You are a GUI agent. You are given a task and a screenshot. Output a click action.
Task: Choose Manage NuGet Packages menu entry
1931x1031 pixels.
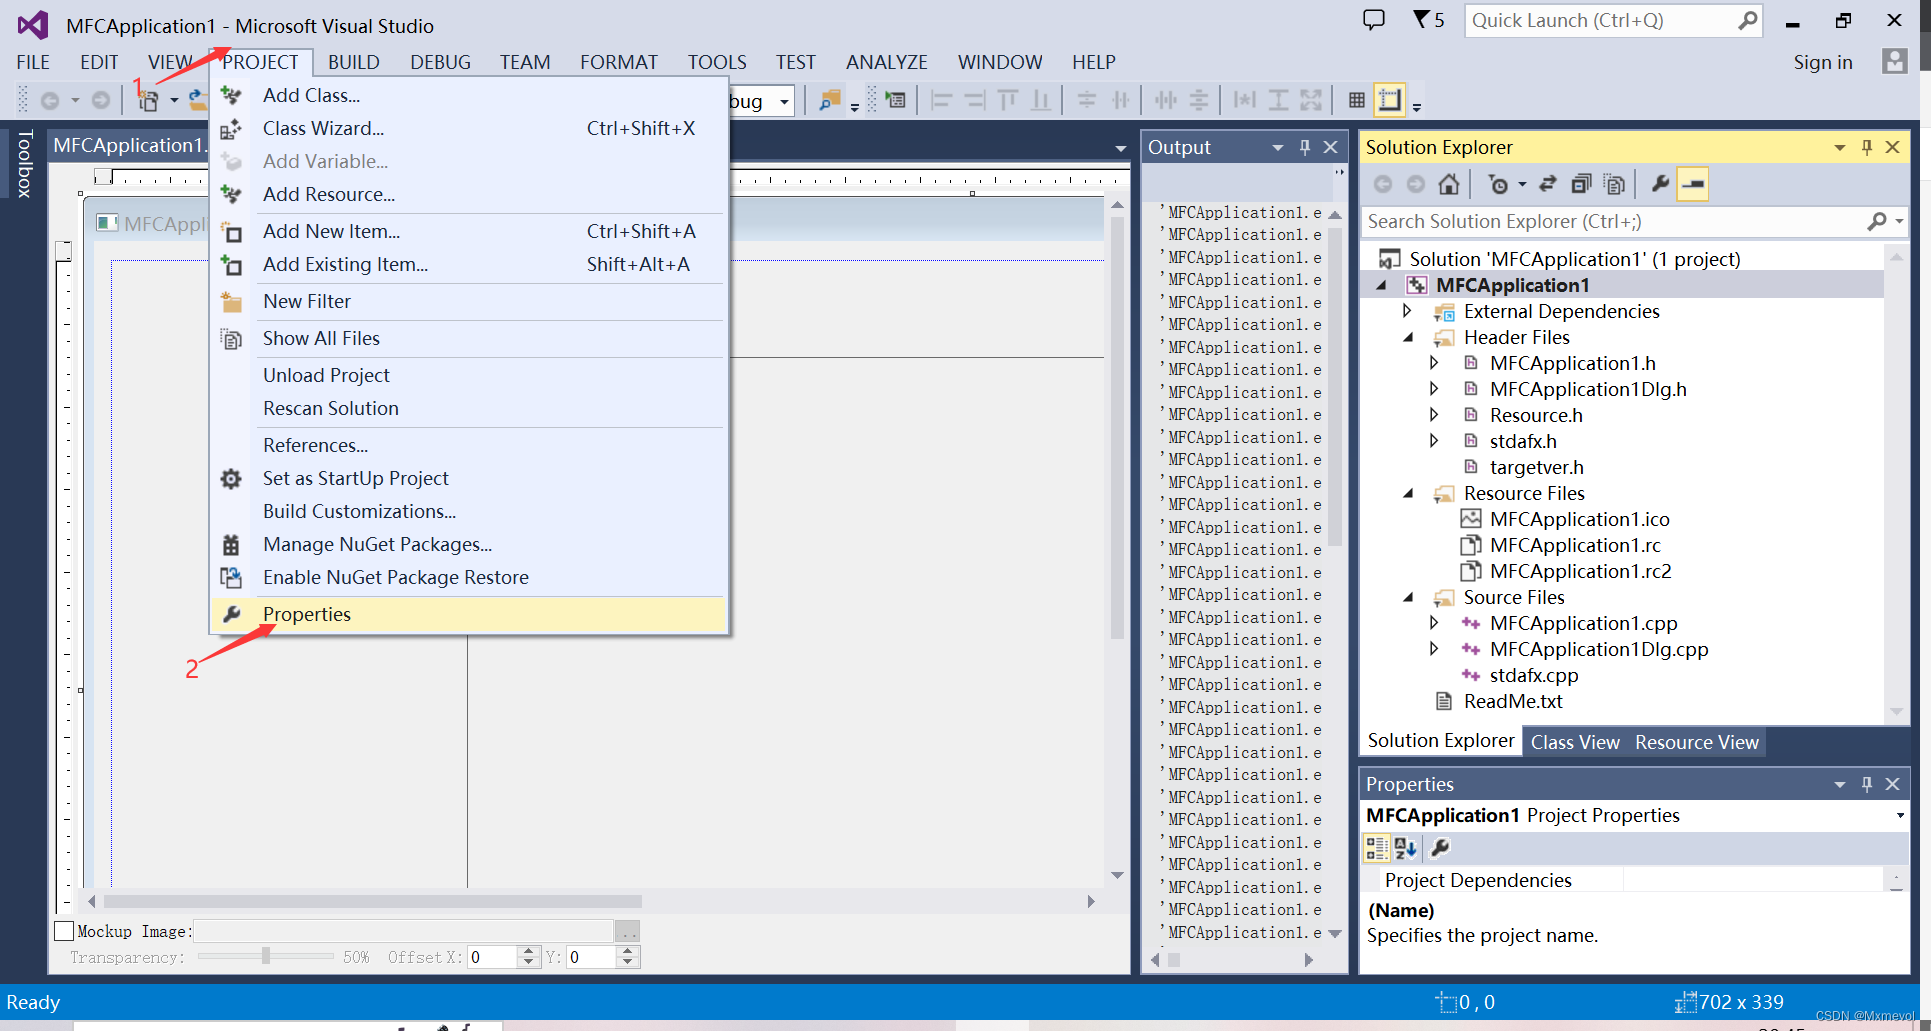[468, 544]
